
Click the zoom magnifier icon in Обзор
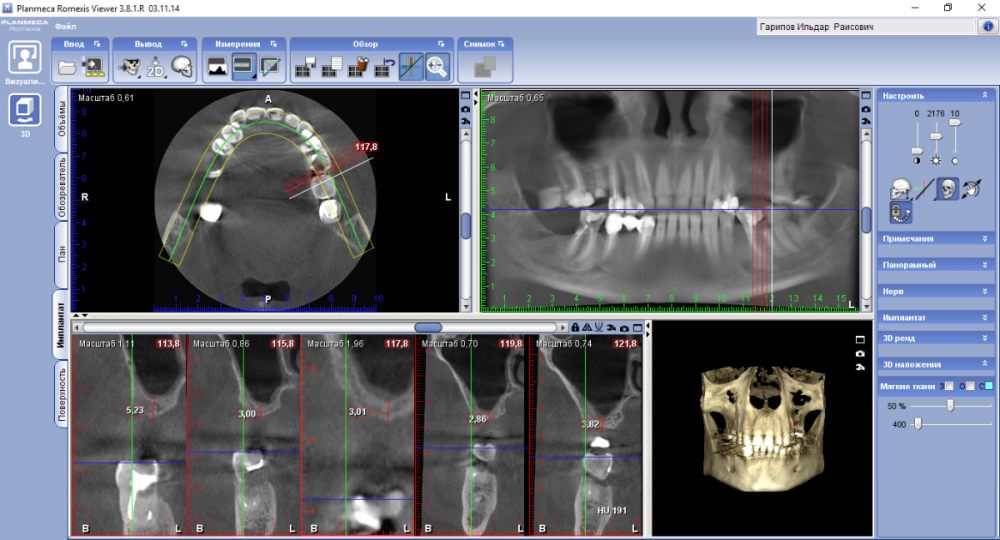click(437, 67)
